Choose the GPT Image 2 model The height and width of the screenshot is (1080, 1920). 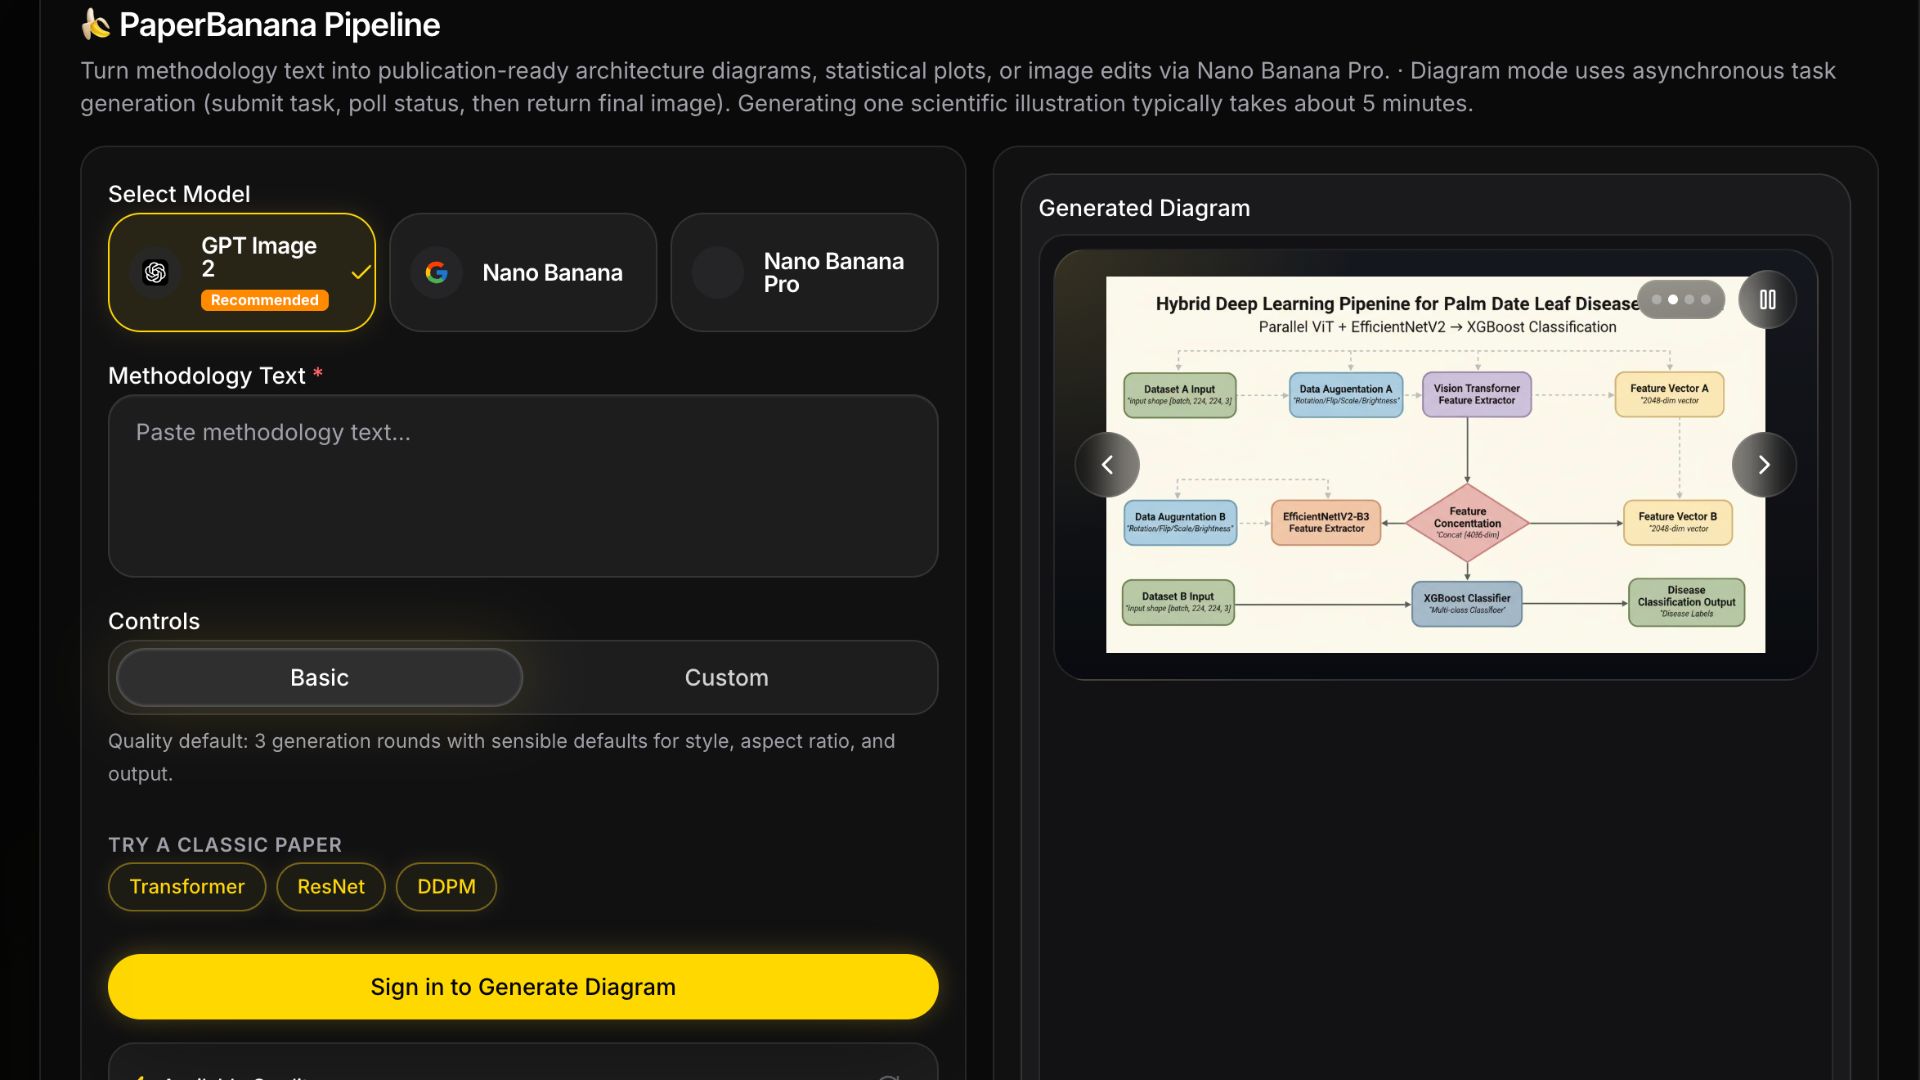coord(242,272)
